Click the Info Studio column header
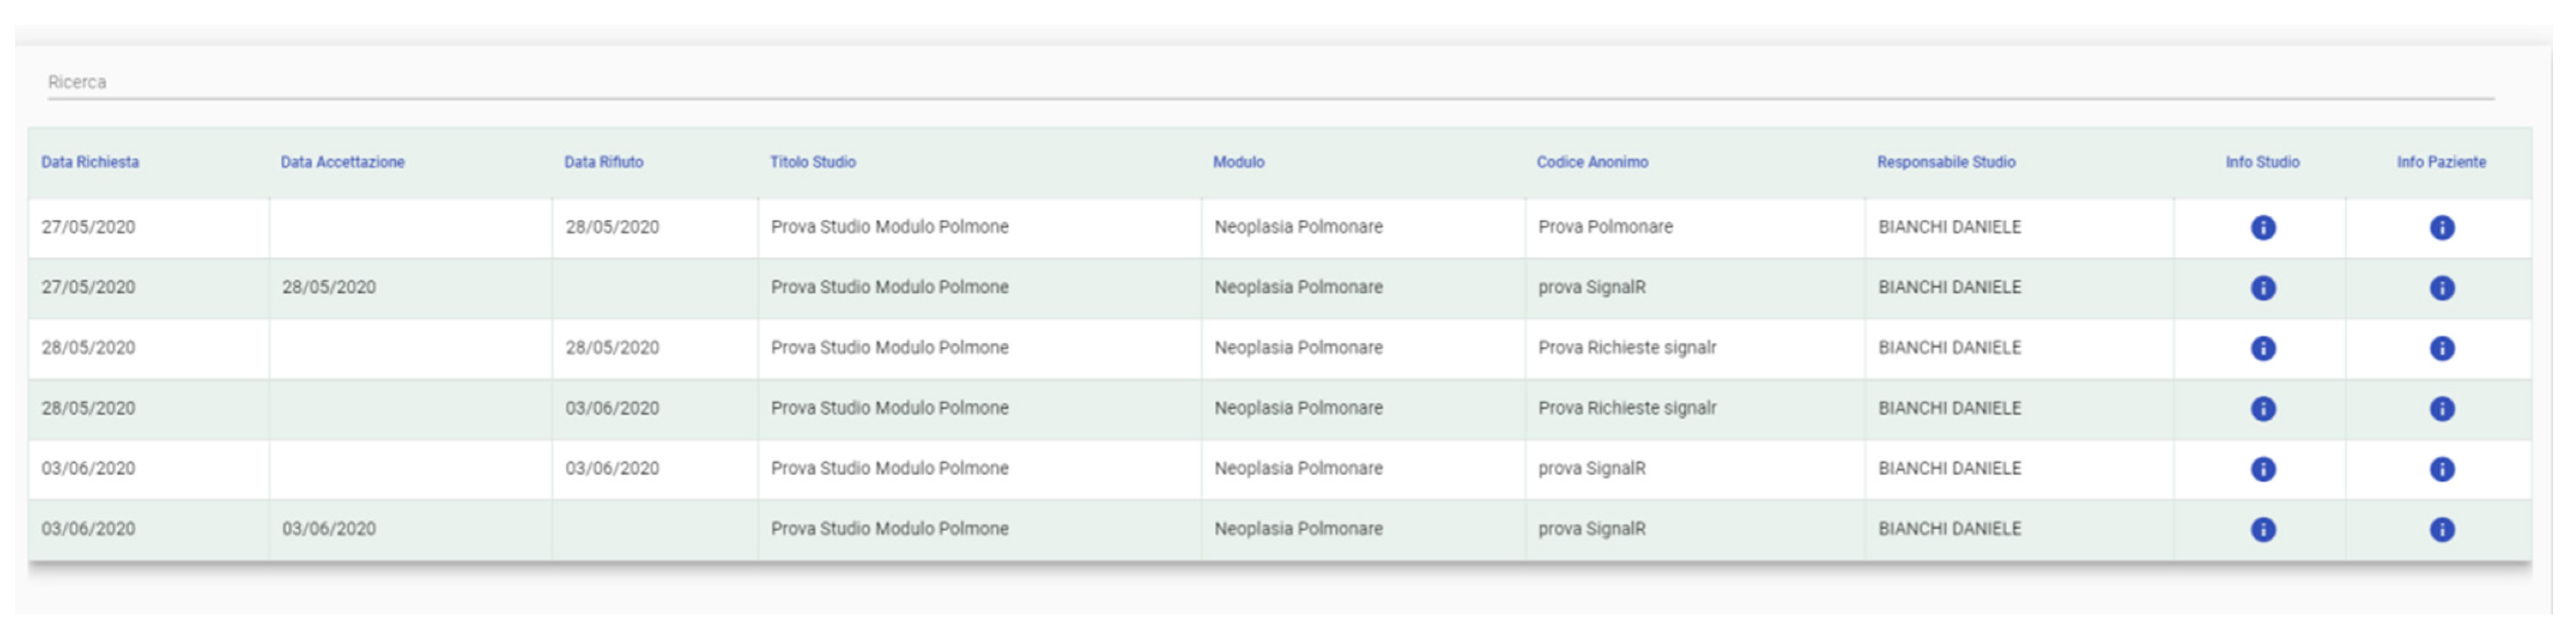Screen dimensions: 2576x630 pyautogui.click(x=2262, y=162)
